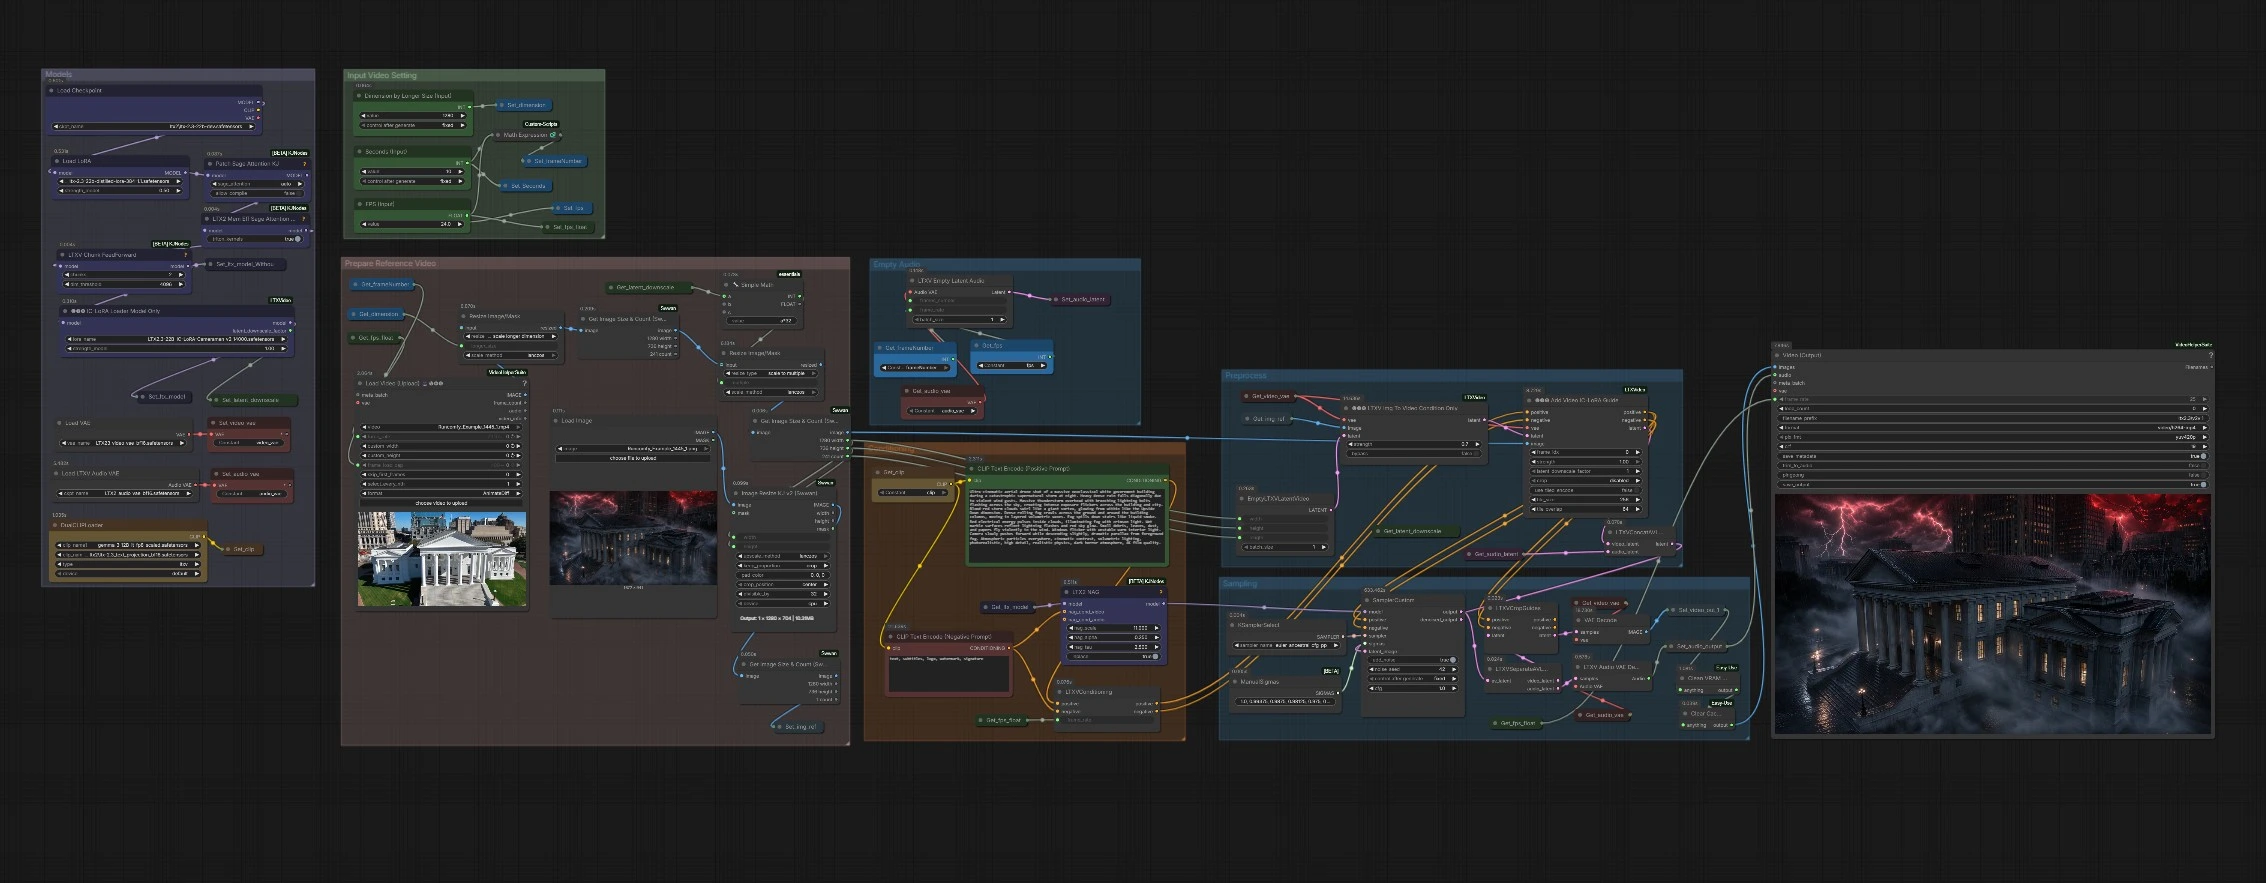Image resolution: width=2266 pixels, height=883 pixels.
Task: Select the Set_frameNumber node
Action: tap(555, 161)
